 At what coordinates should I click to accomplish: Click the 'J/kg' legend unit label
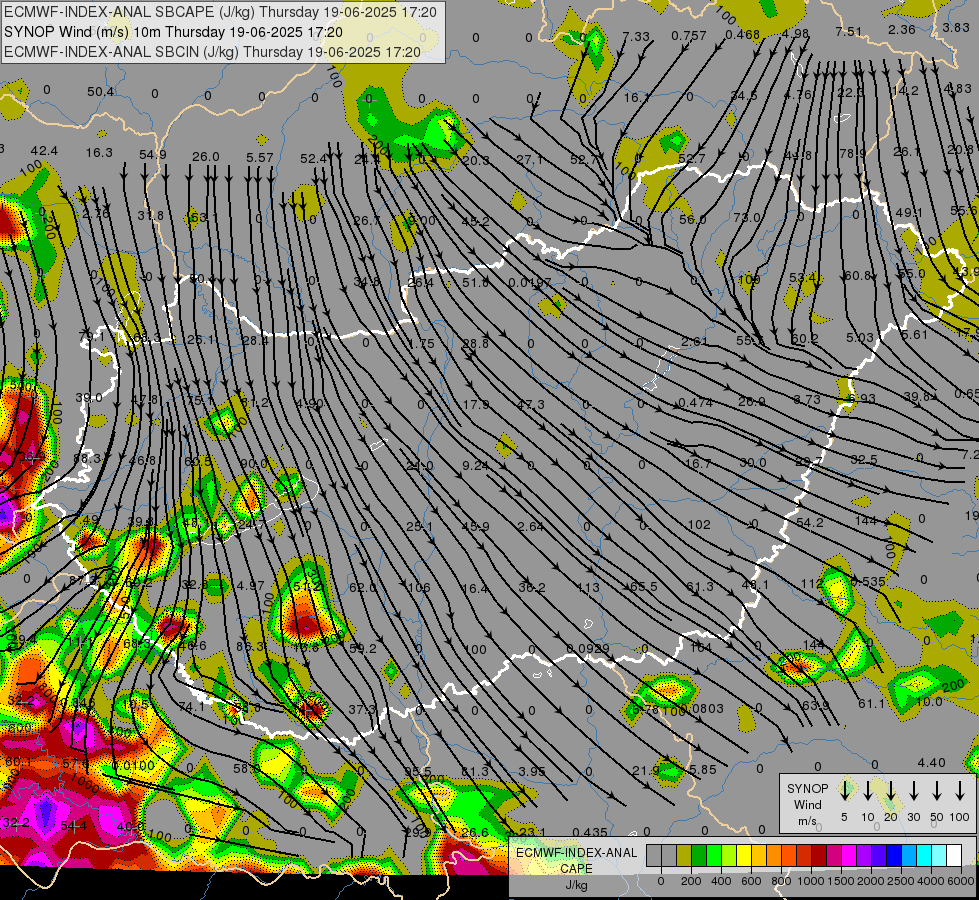[x=576, y=885]
